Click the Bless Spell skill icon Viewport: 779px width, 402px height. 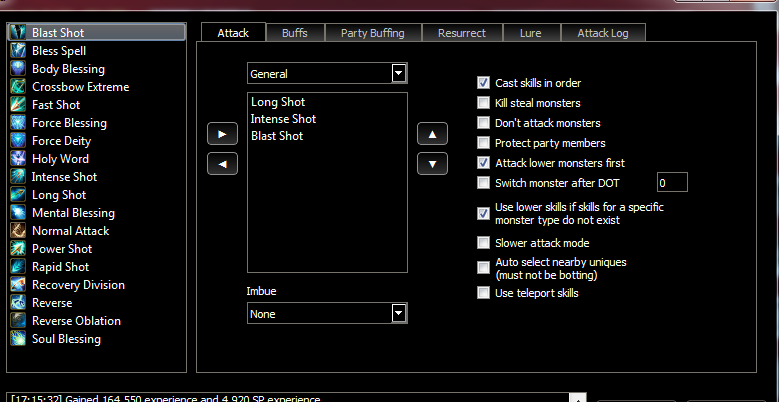point(18,51)
